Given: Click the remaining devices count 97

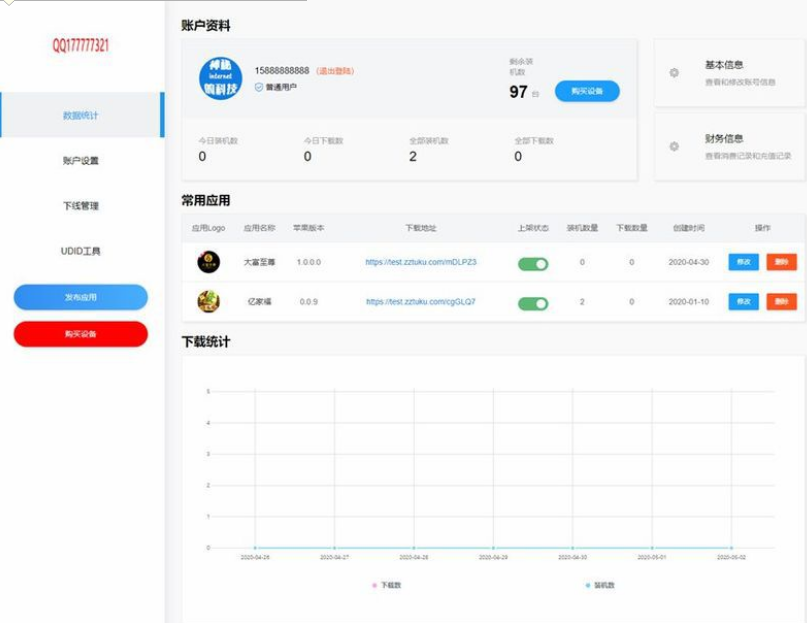Looking at the screenshot, I should (x=518, y=92).
